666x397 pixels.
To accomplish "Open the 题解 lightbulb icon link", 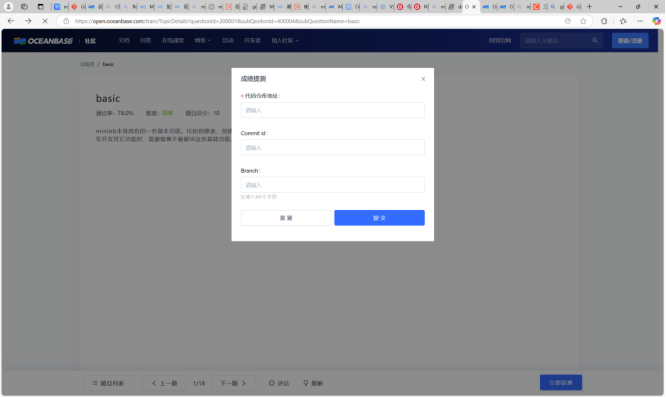I will point(313,383).
